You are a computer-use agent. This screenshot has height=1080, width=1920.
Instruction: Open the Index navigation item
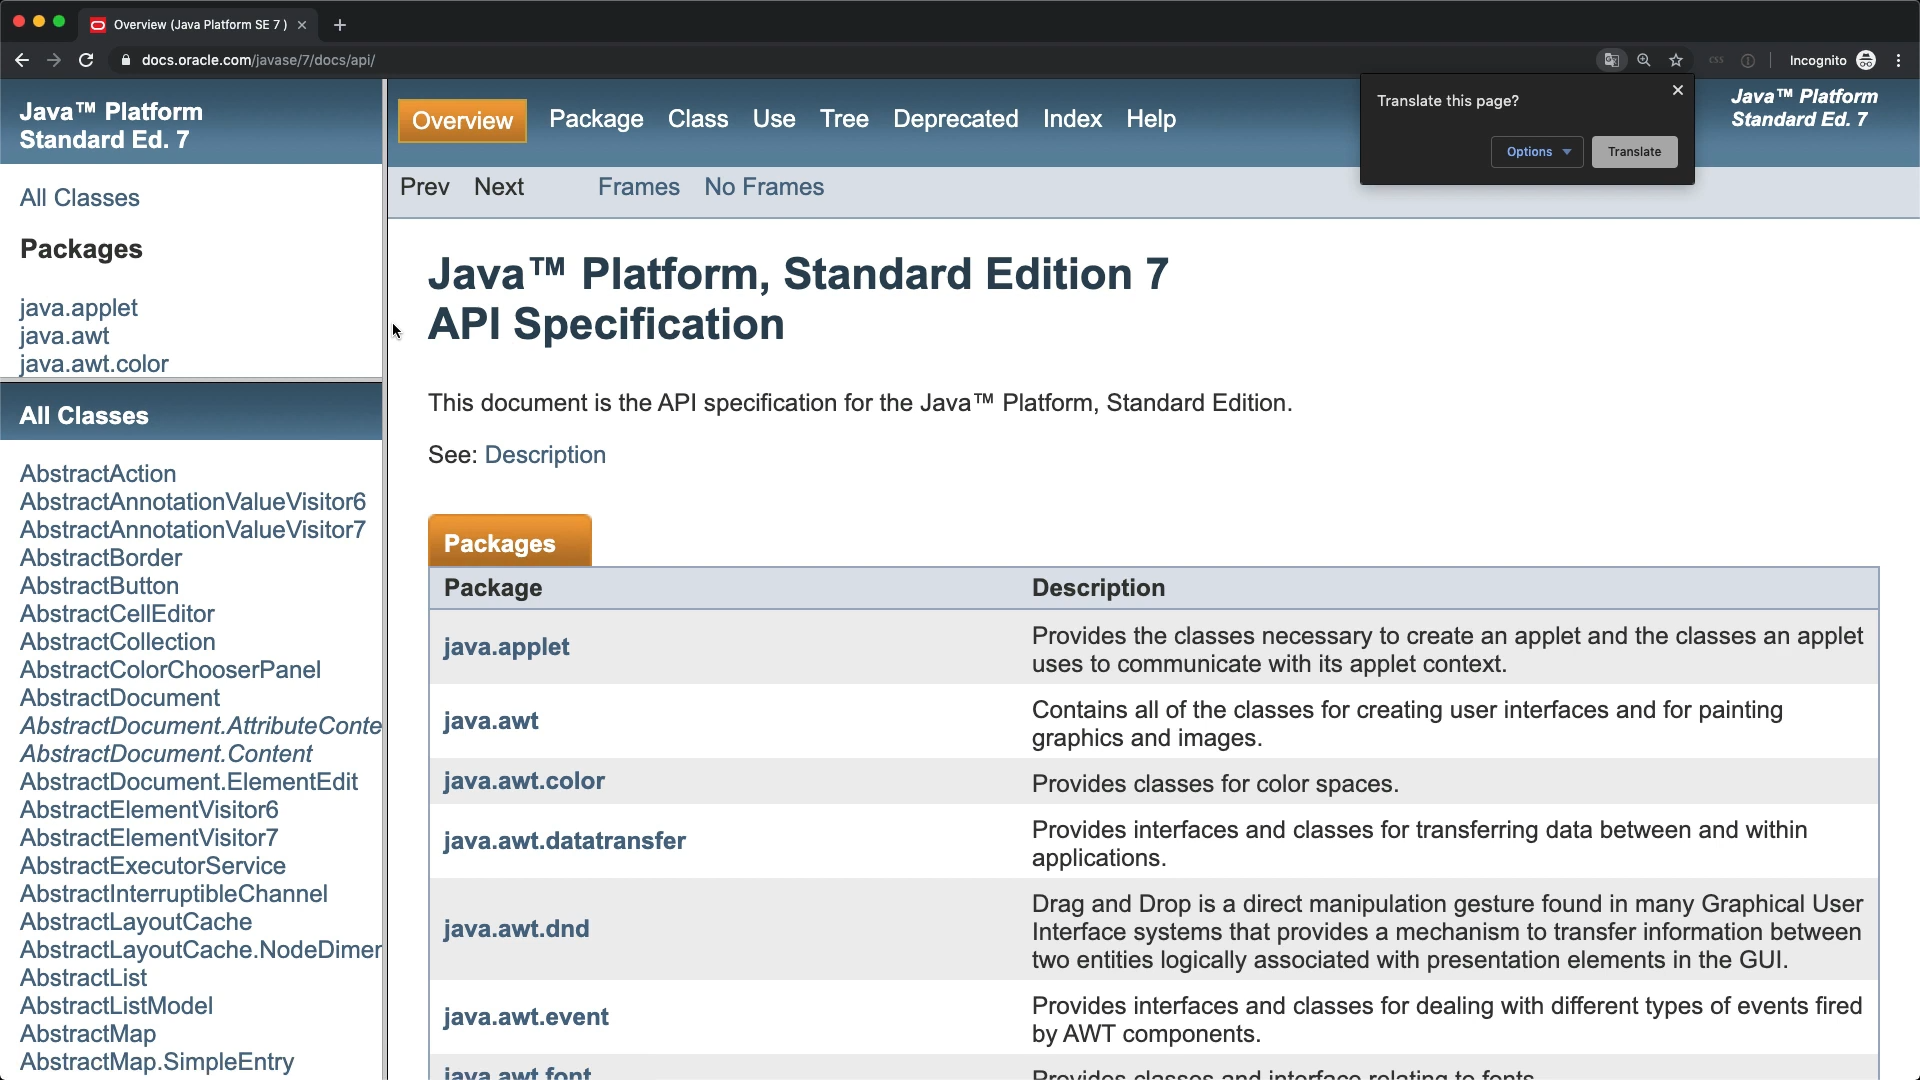click(1072, 119)
